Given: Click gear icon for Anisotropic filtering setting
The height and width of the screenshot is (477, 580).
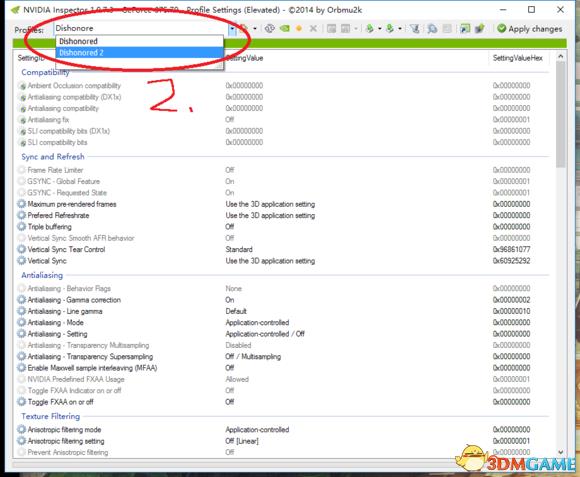Looking at the screenshot, I should click(x=22, y=441).
